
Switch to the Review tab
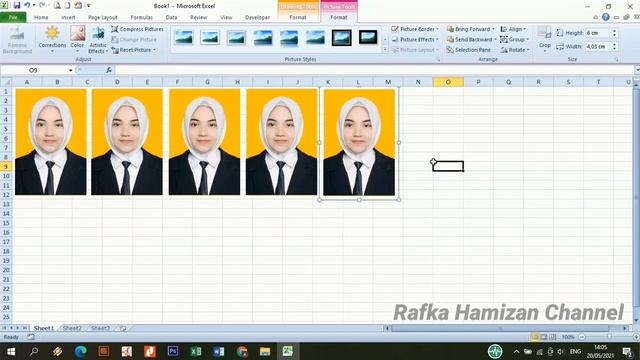point(198,17)
